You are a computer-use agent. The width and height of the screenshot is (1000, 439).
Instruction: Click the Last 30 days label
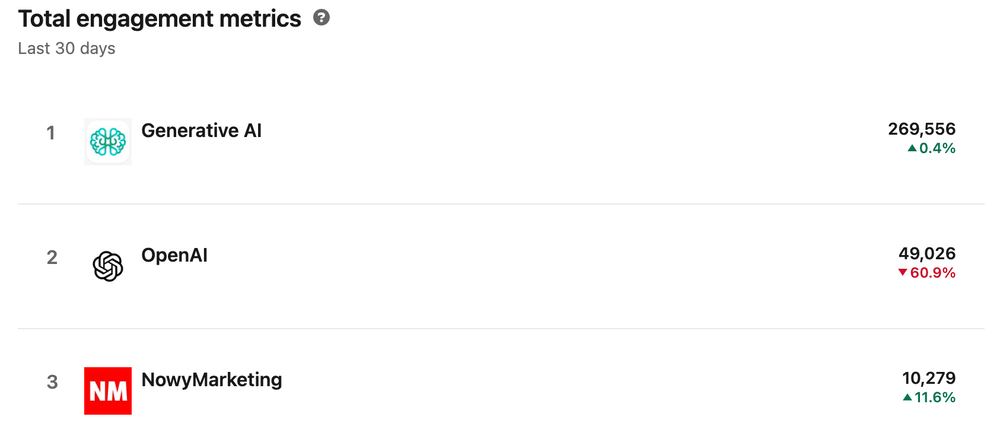click(x=66, y=48)
